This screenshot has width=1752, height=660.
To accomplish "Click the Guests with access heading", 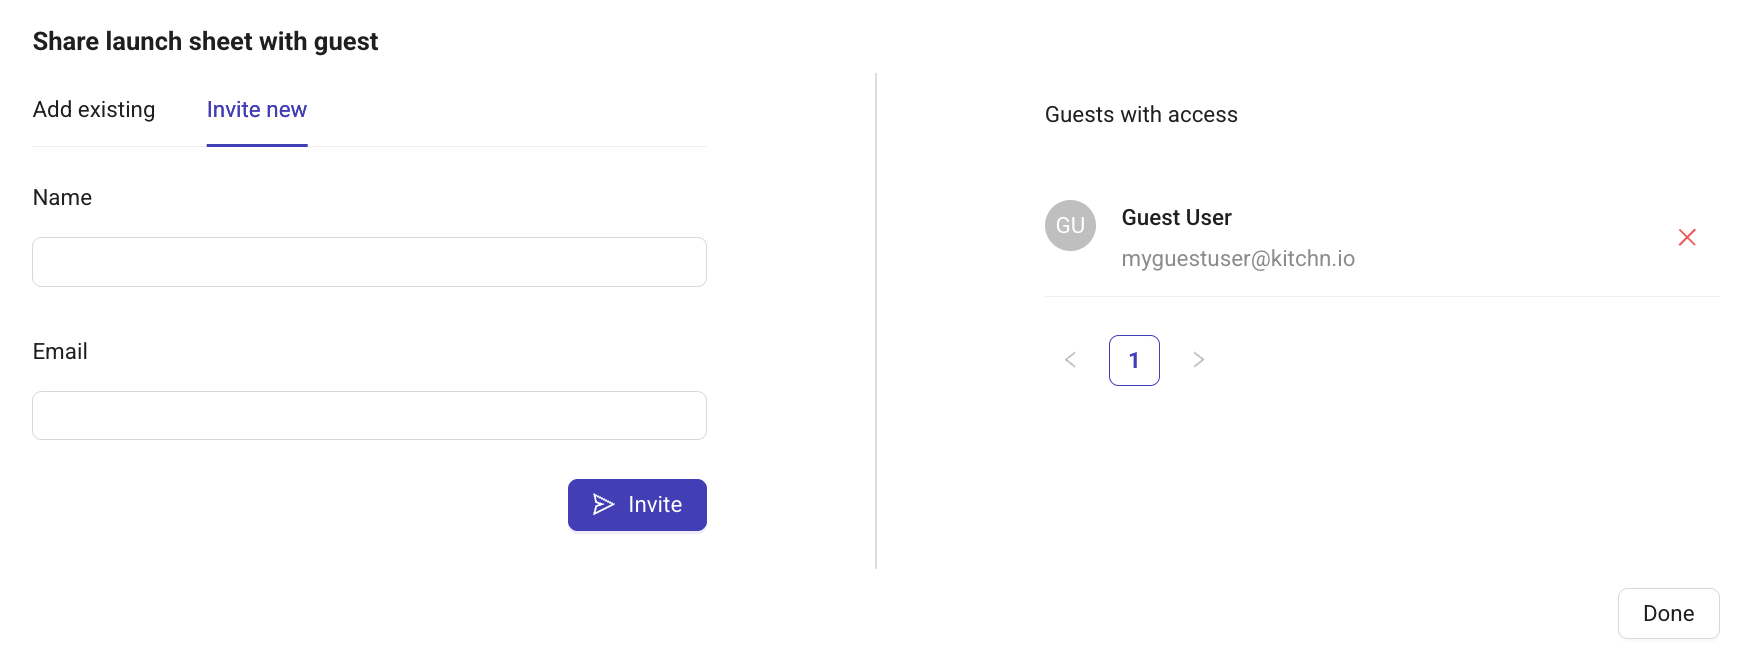I will tap(1141, 115).
